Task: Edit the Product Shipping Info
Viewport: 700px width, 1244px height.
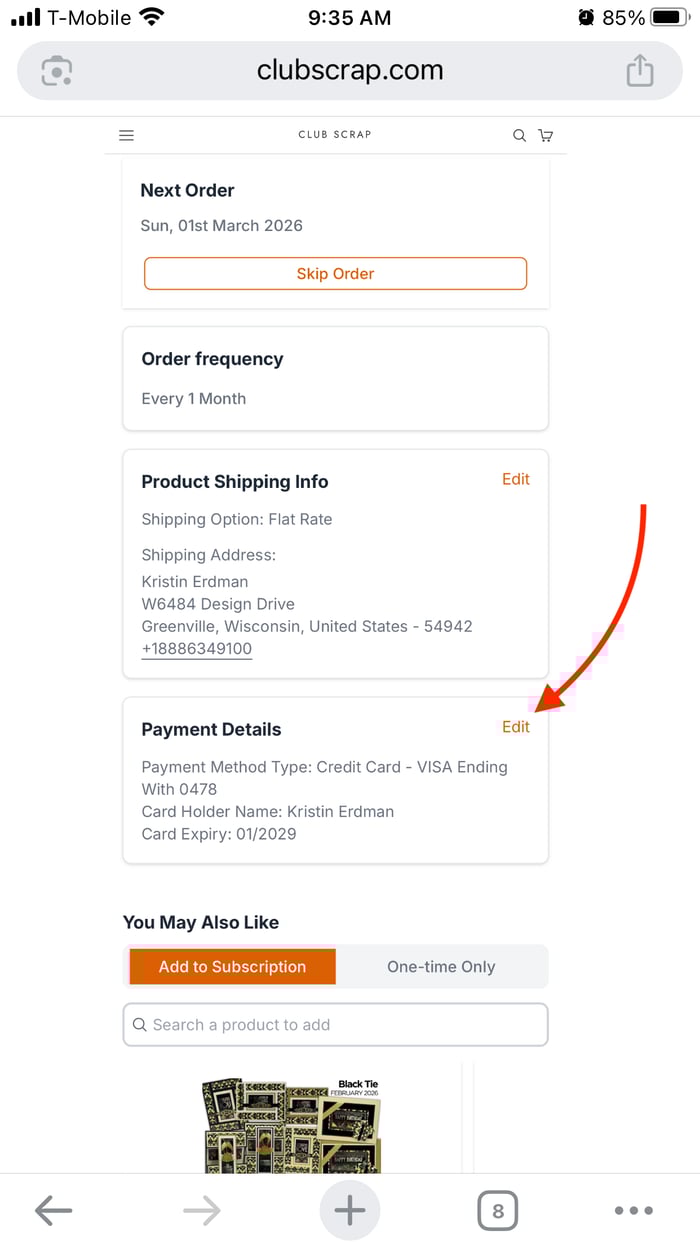Action: (516, 479)
